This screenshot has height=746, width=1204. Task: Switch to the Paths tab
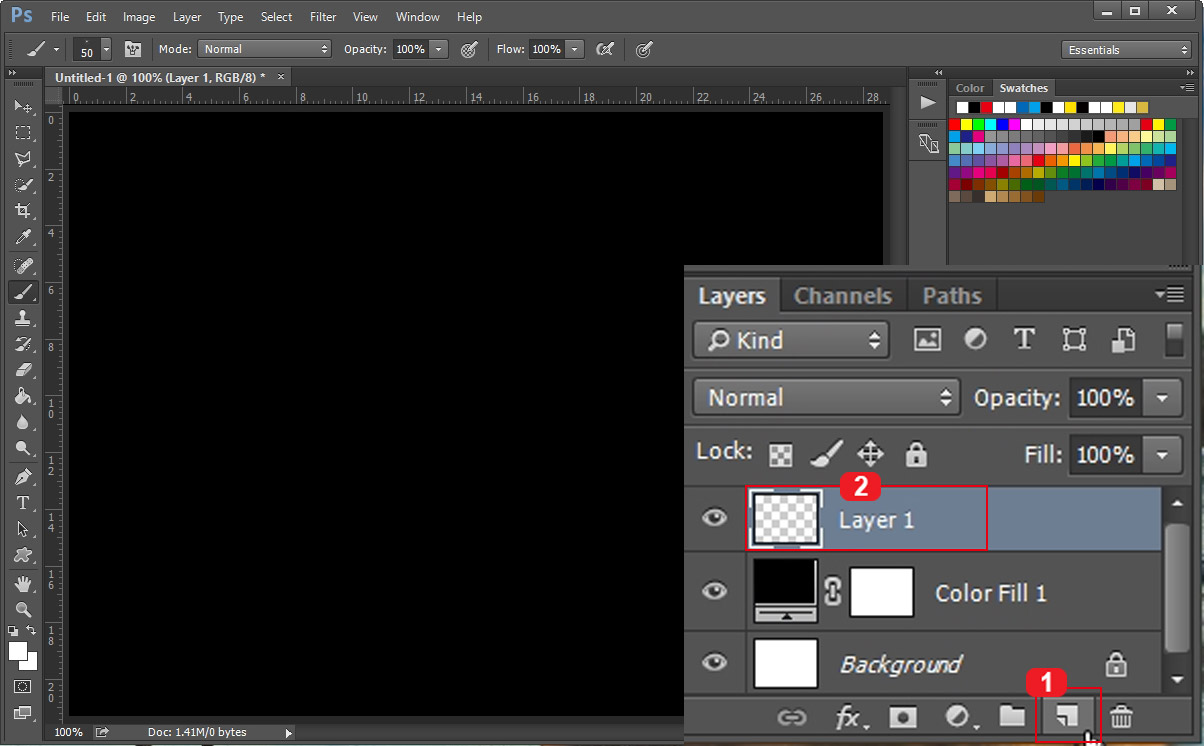(x=952, y=296)
